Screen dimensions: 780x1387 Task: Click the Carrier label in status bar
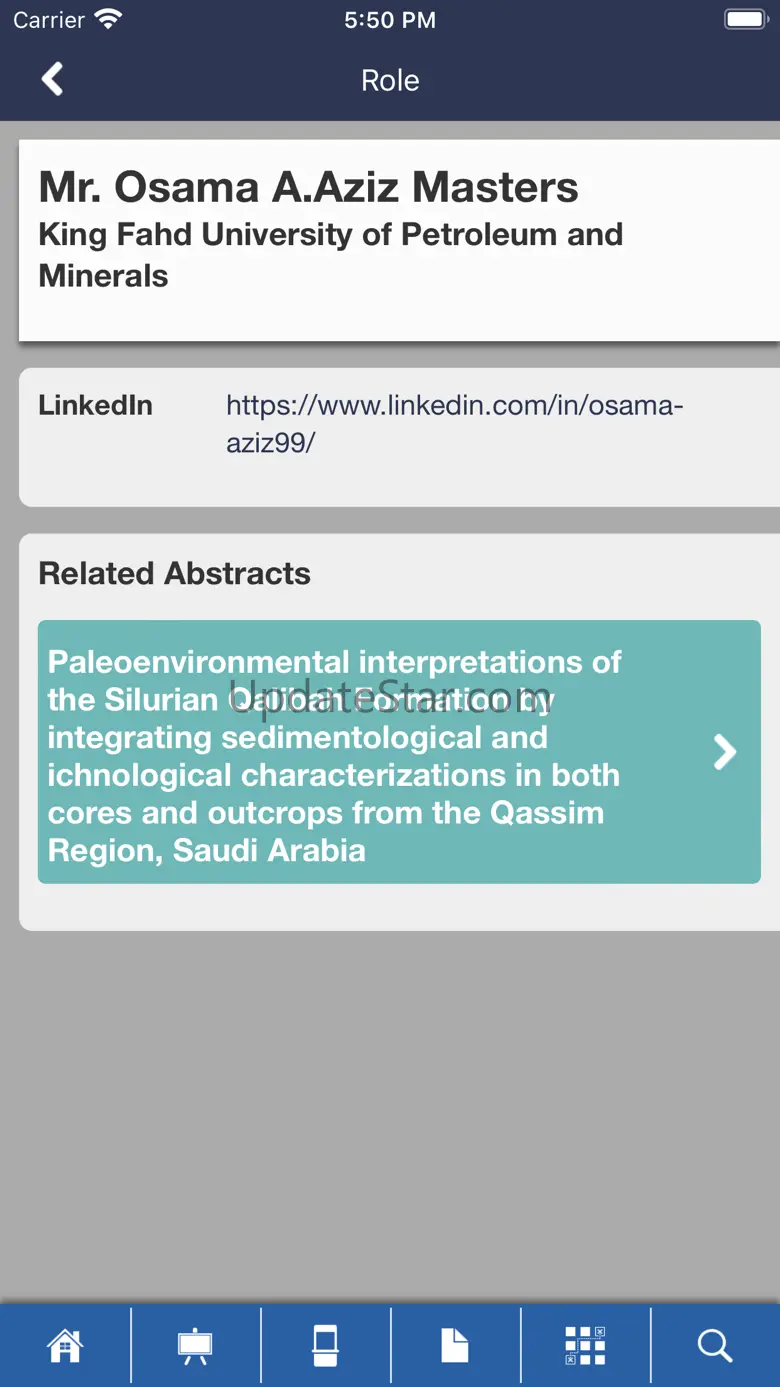click(x=48, y=20)
